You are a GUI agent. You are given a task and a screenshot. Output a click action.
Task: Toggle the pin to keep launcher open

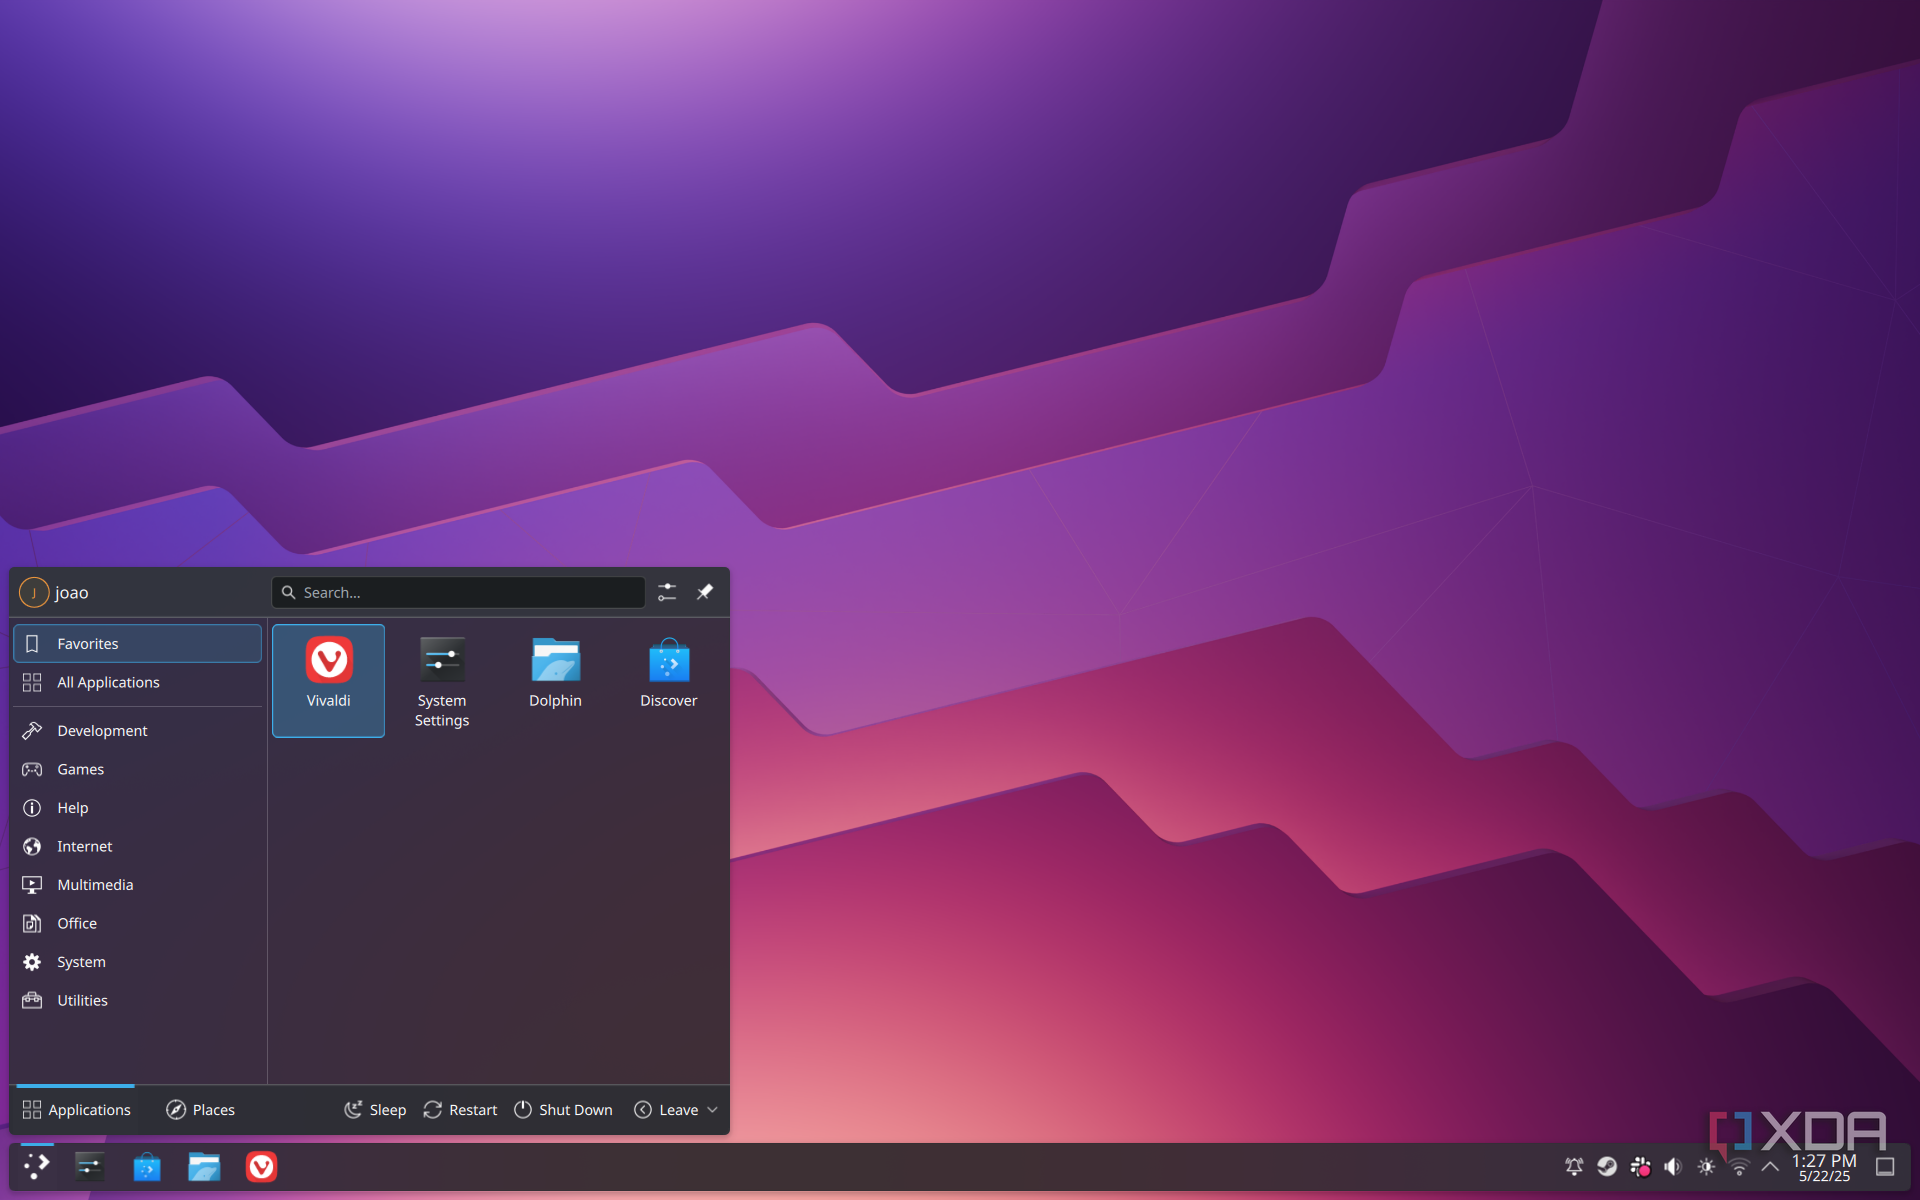tap(705, 592)
